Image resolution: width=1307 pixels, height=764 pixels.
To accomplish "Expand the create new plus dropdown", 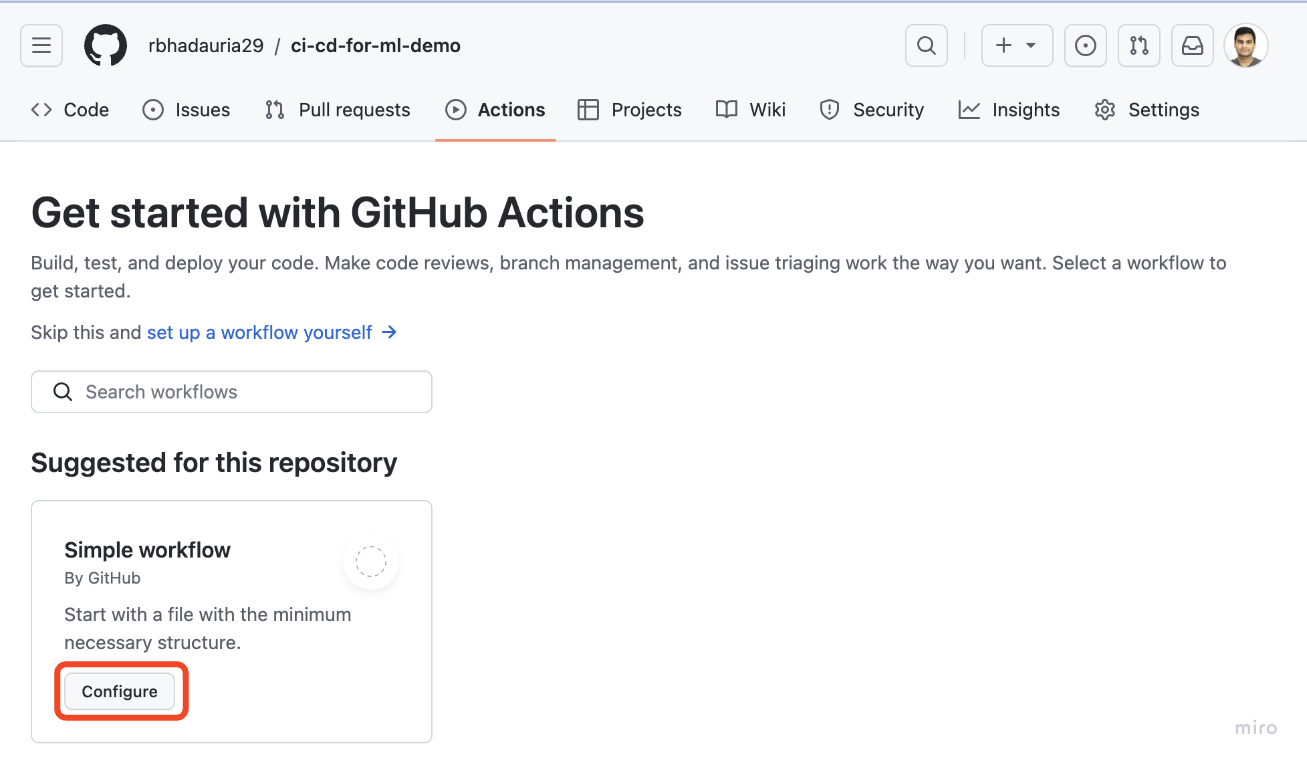I will (1017, 46).
